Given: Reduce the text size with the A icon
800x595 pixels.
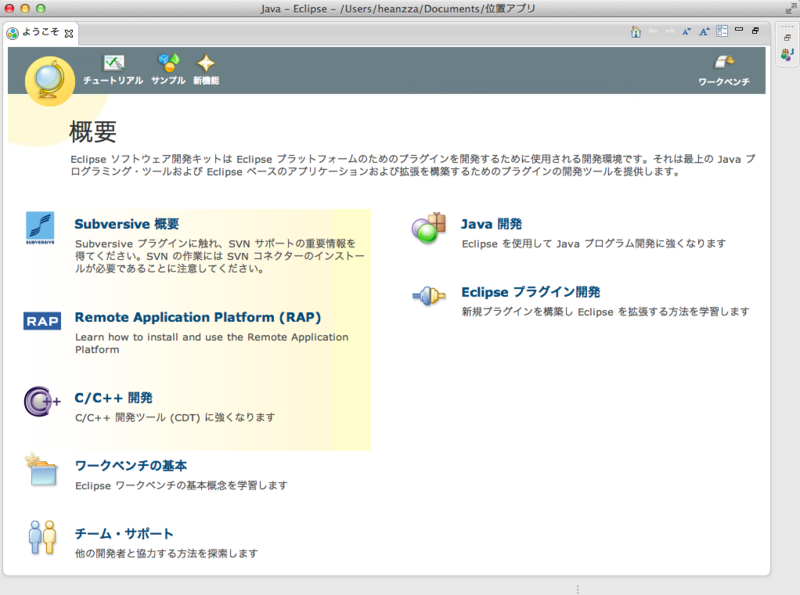Looking at the screenshot, I should [687, 32].
